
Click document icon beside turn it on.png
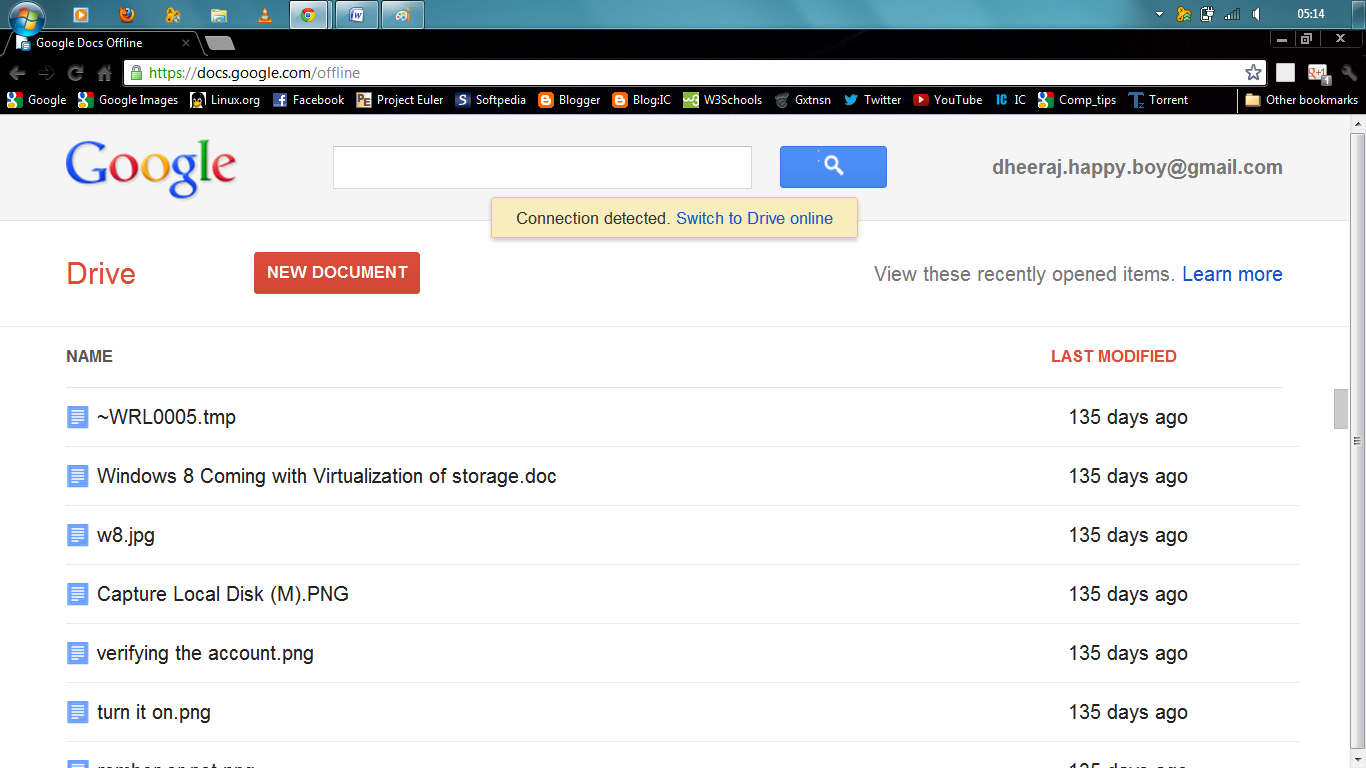78,712
